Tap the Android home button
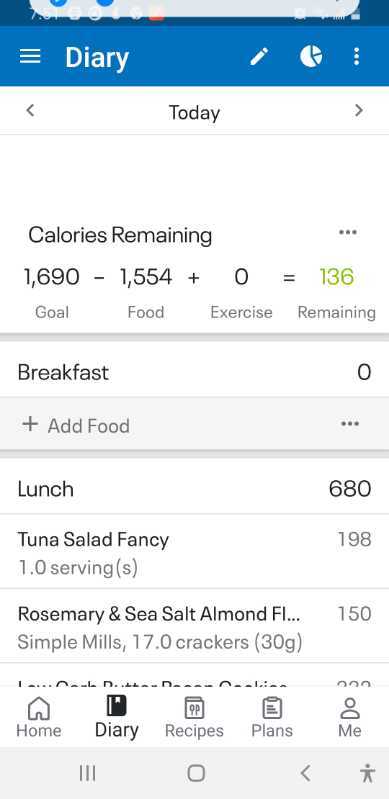Image resolution: width=389 pixels, height=799 pixels. click(196, 773)
